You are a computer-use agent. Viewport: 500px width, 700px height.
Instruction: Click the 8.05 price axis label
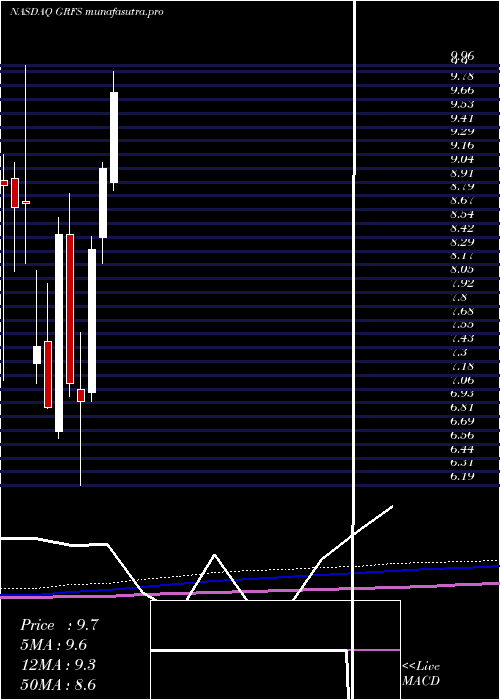coord(462,270)
